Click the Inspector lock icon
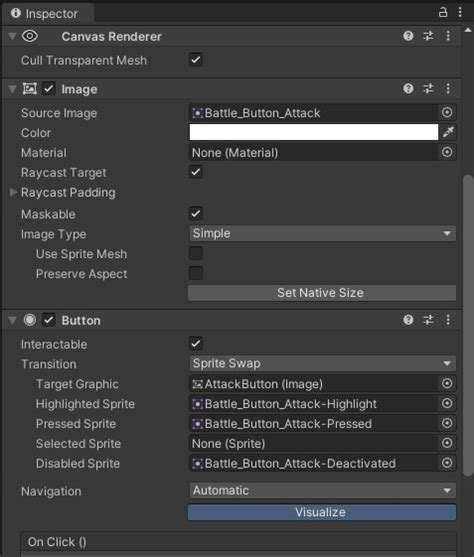The width and height of the screenshot is (474, 557). pos(443,12)
